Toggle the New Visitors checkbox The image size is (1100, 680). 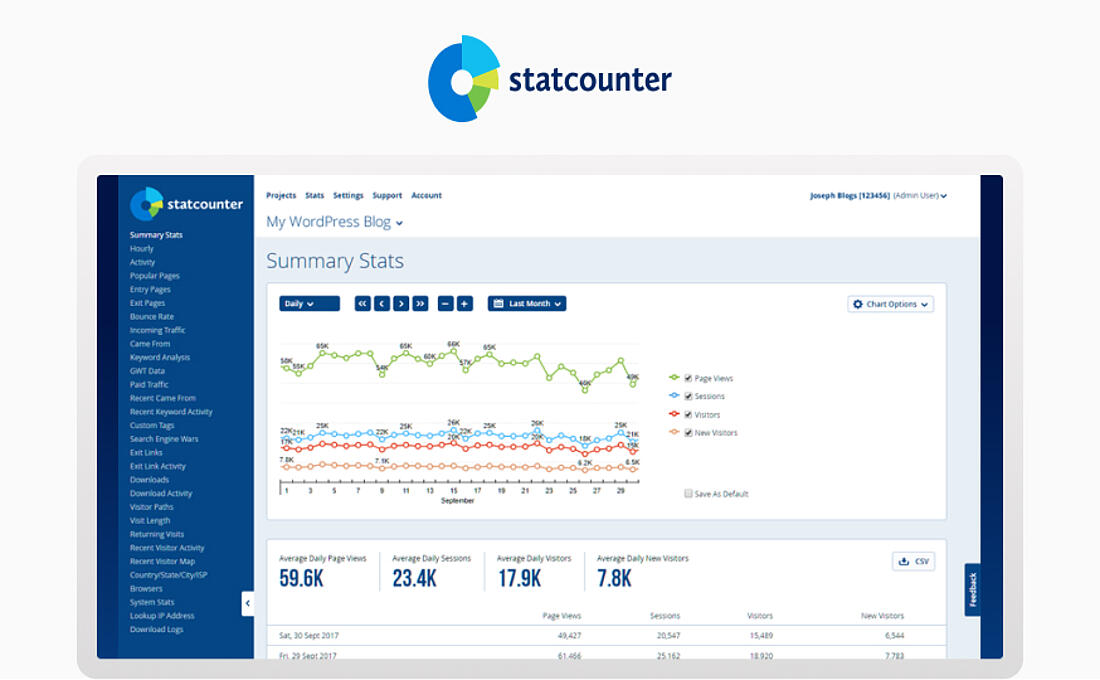688,433
